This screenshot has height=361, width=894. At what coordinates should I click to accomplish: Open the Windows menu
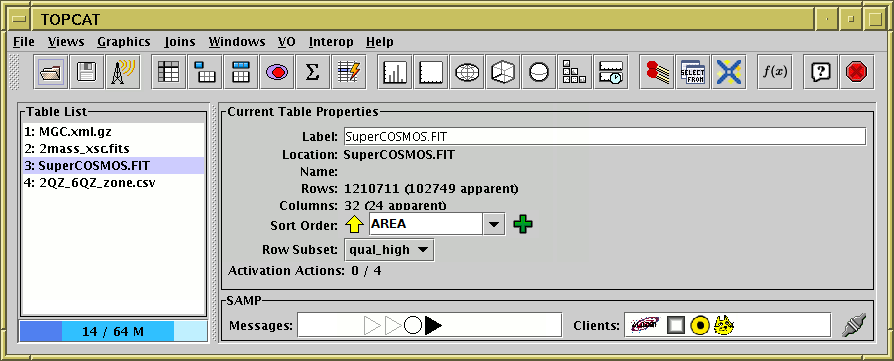[237, 42]
